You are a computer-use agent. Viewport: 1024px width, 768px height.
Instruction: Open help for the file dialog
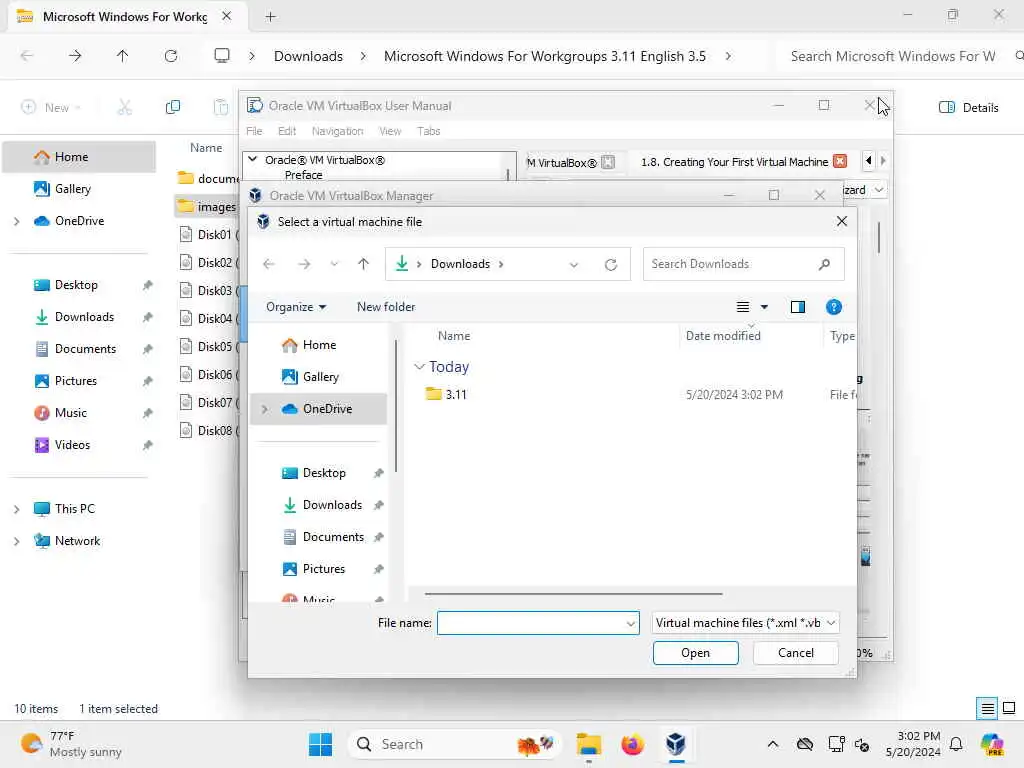coord(833,307)
